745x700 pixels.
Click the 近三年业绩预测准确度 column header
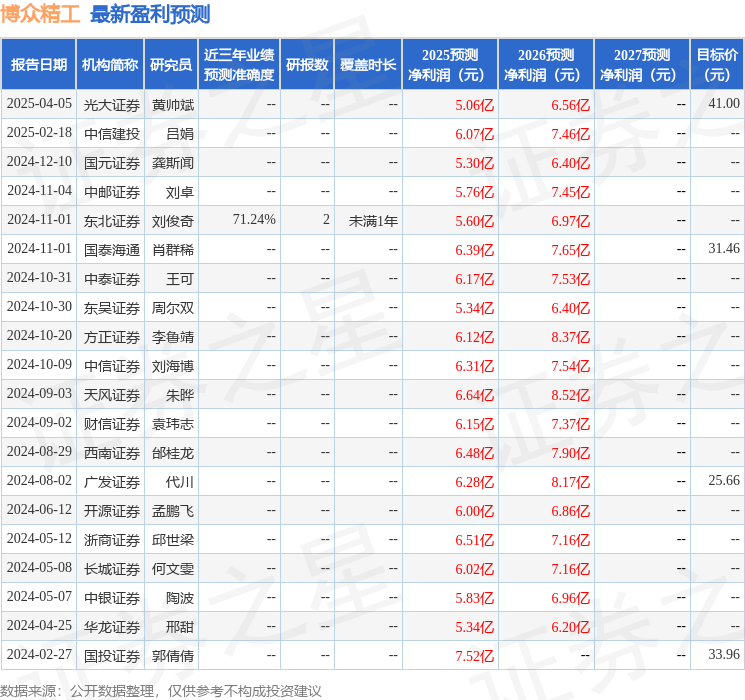click(239, 65)
